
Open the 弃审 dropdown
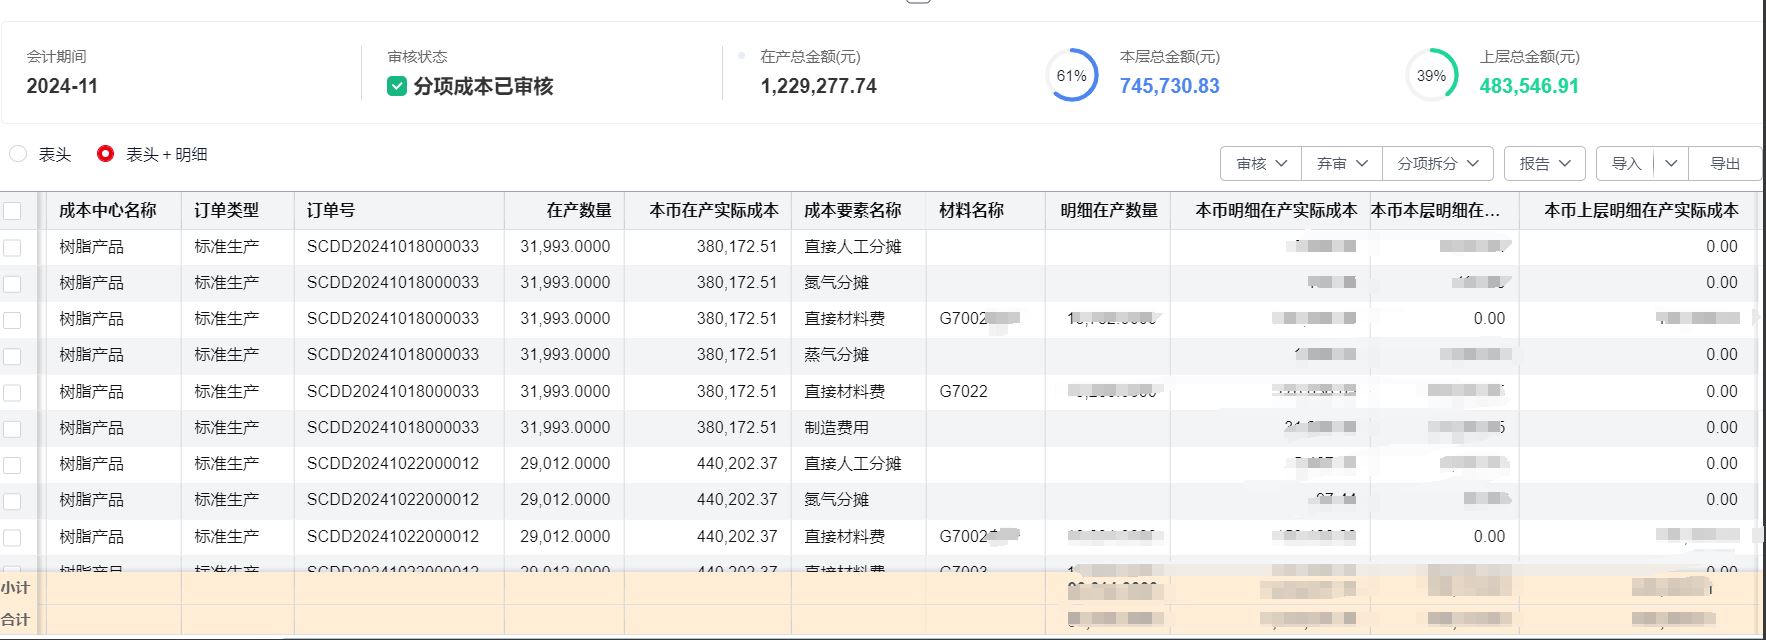(1341, 163)
